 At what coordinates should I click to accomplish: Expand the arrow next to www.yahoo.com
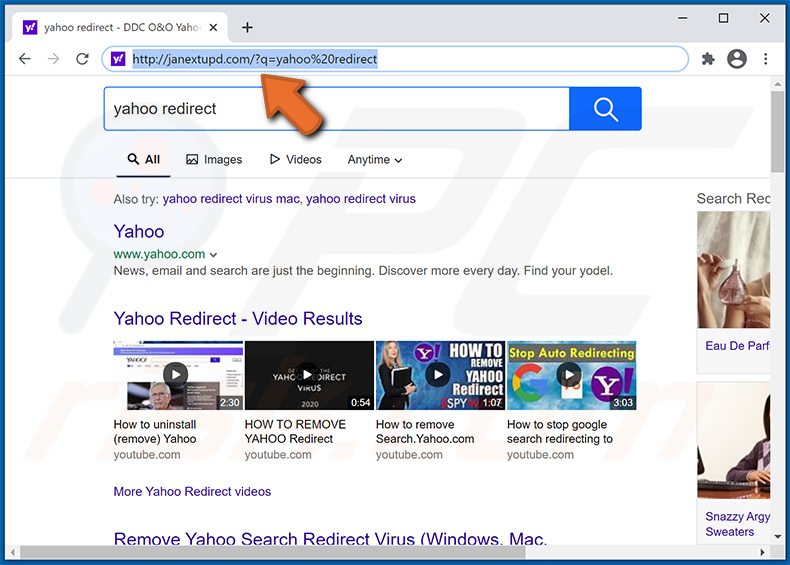tap(213, 255)
